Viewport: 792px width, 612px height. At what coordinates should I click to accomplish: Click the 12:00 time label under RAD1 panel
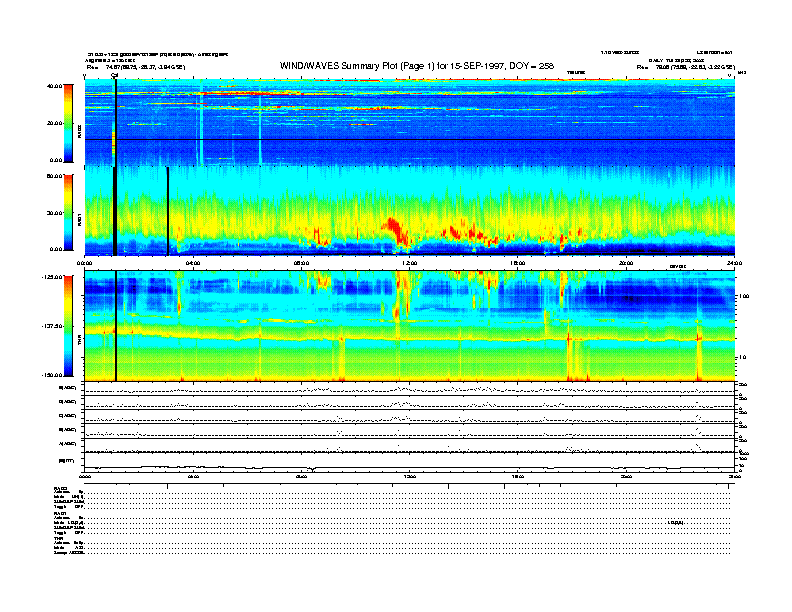pos(409,263)
